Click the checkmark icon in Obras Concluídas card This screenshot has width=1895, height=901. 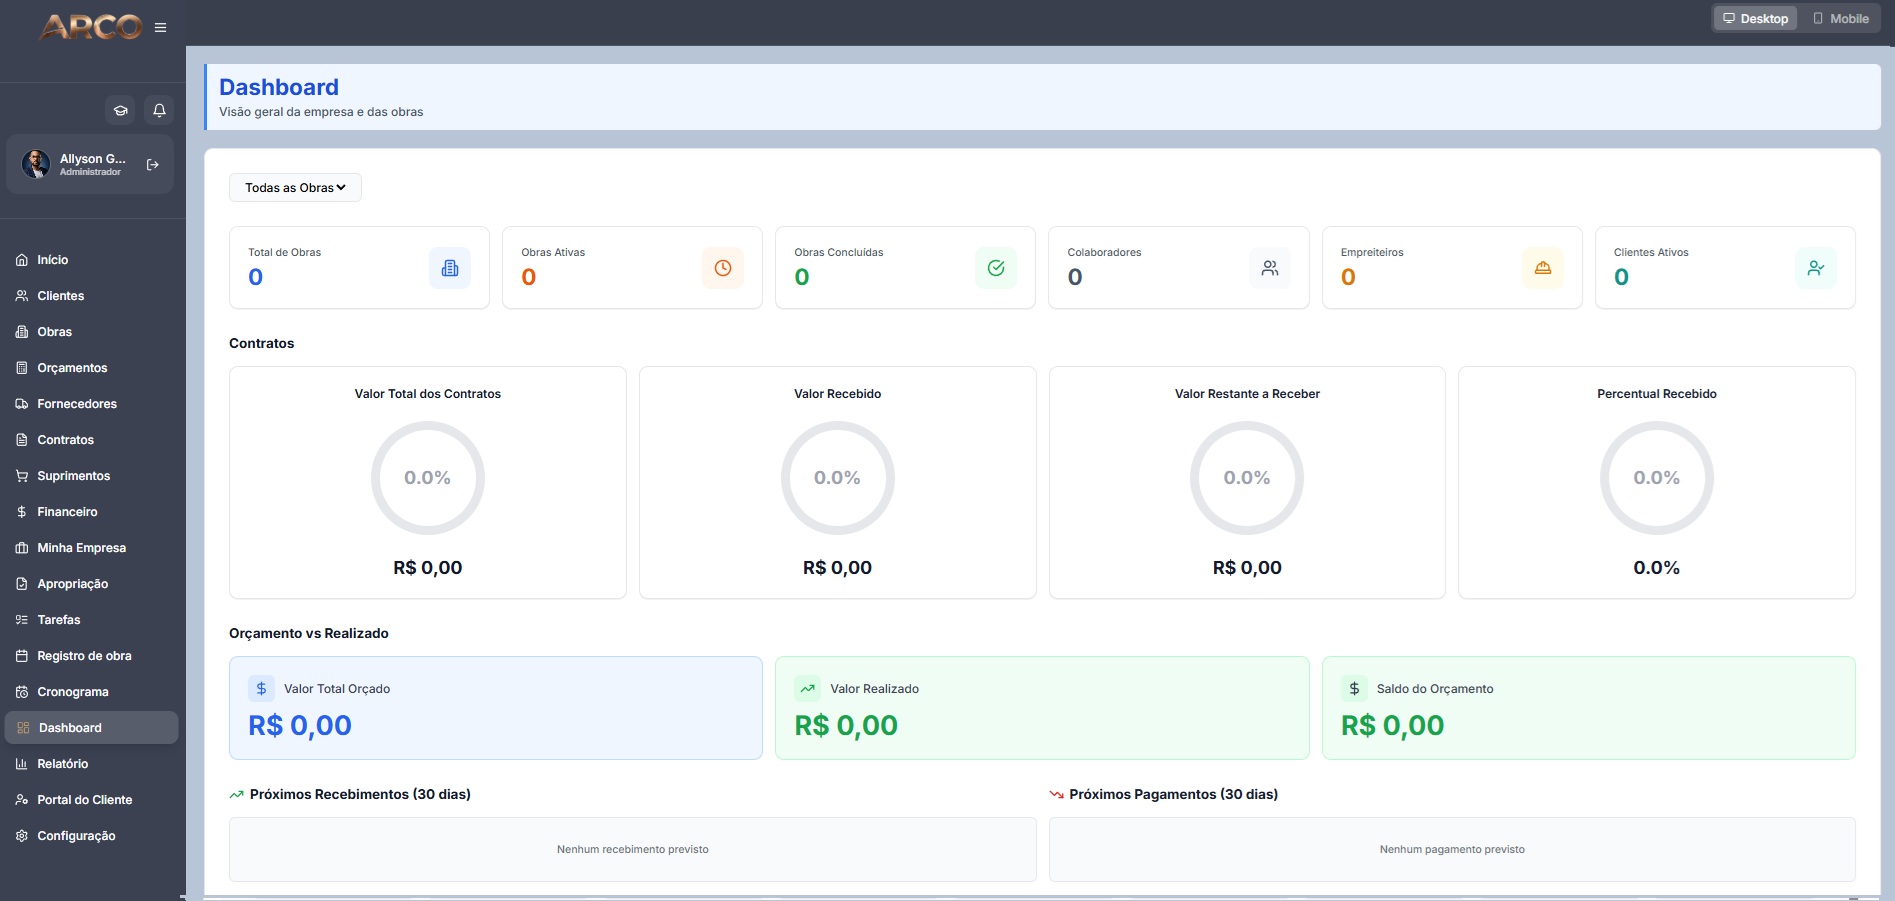pos(996,268)
